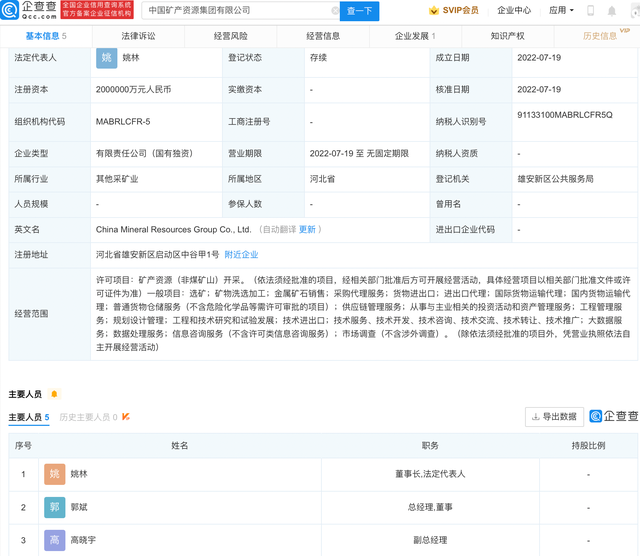Switch to 历史信息 tab
Image resolution: width=640 pixels, height=556 pixels.
(x=600, y=36)
